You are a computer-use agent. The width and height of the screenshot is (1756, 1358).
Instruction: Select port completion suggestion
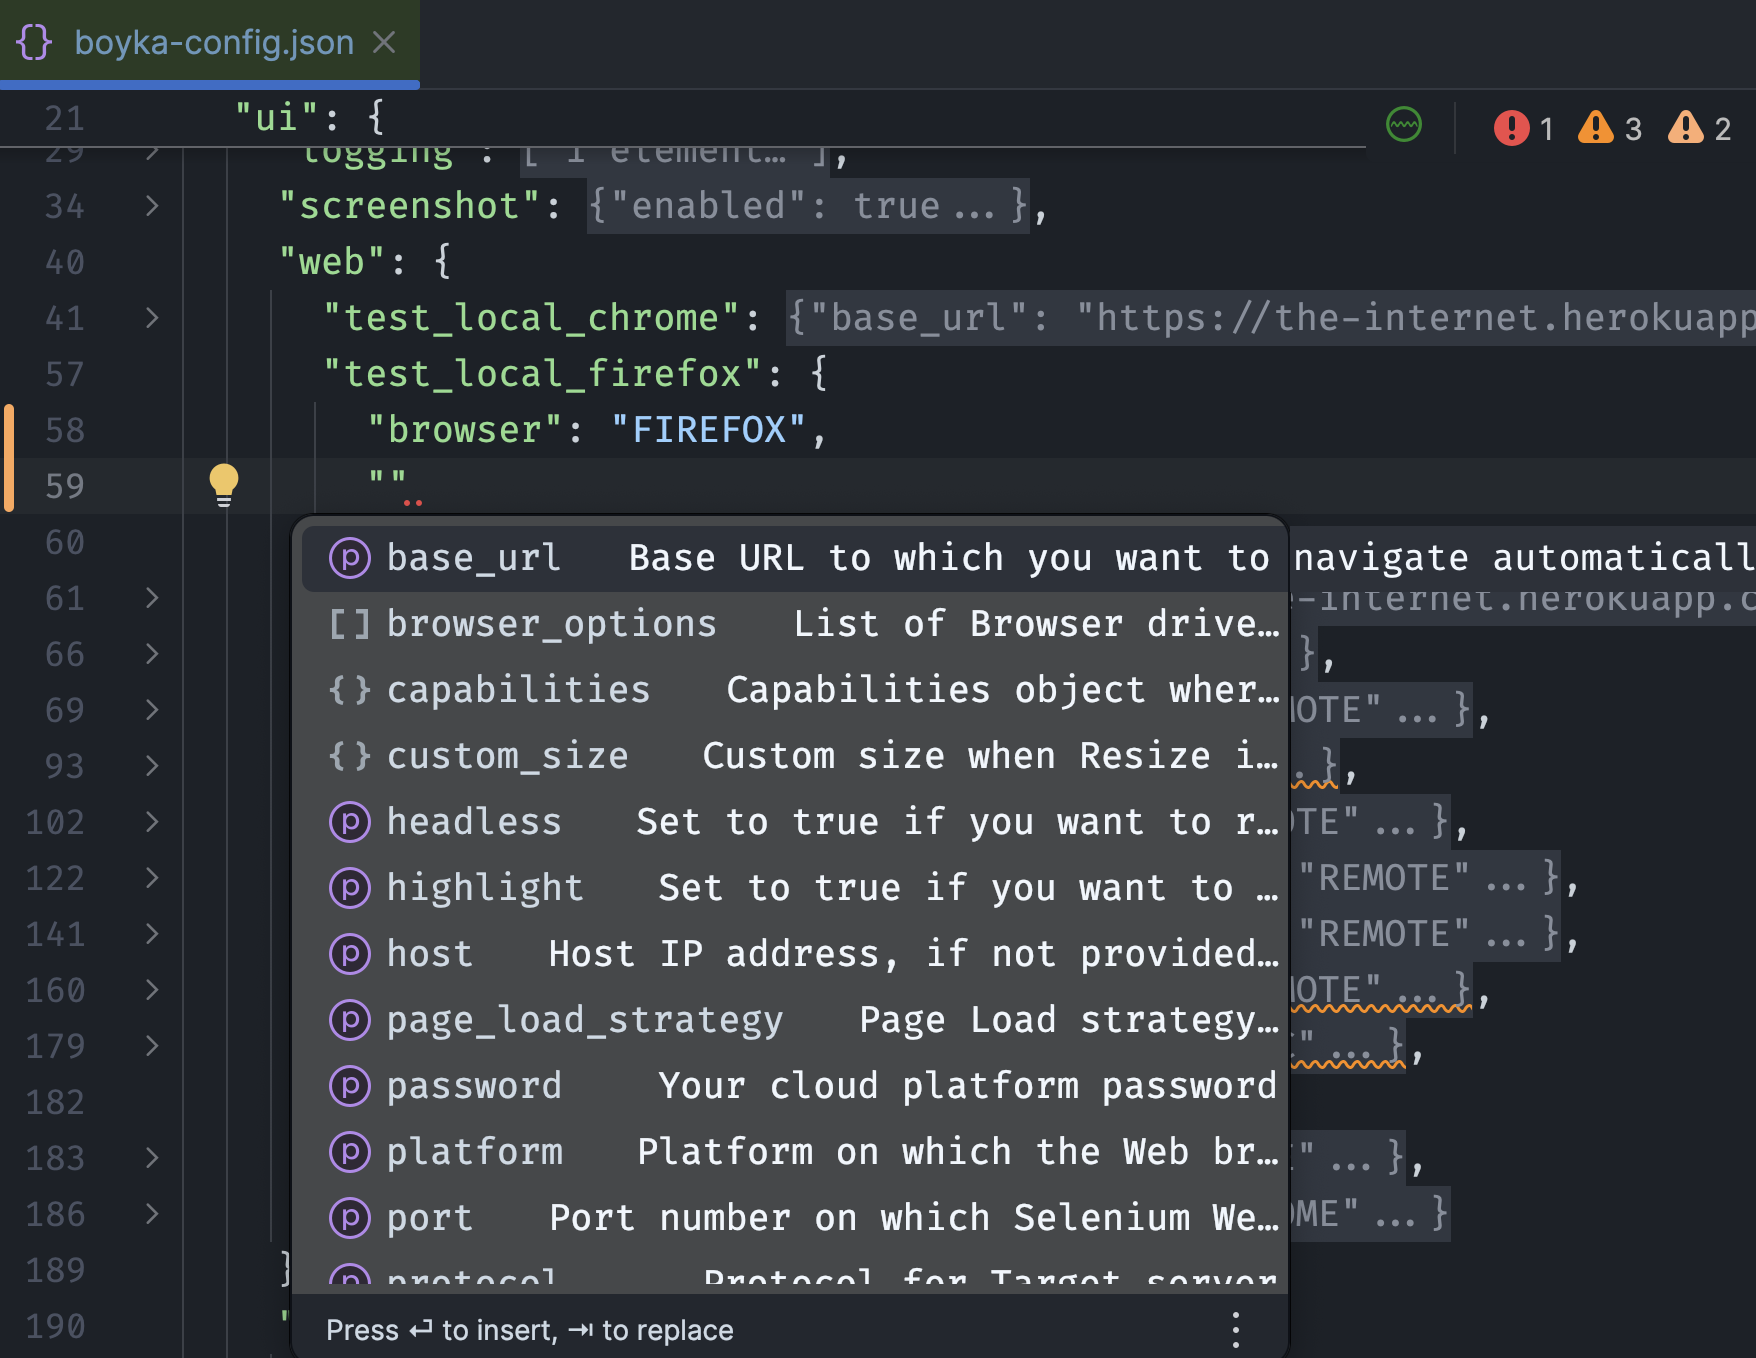coord(790,1218)
